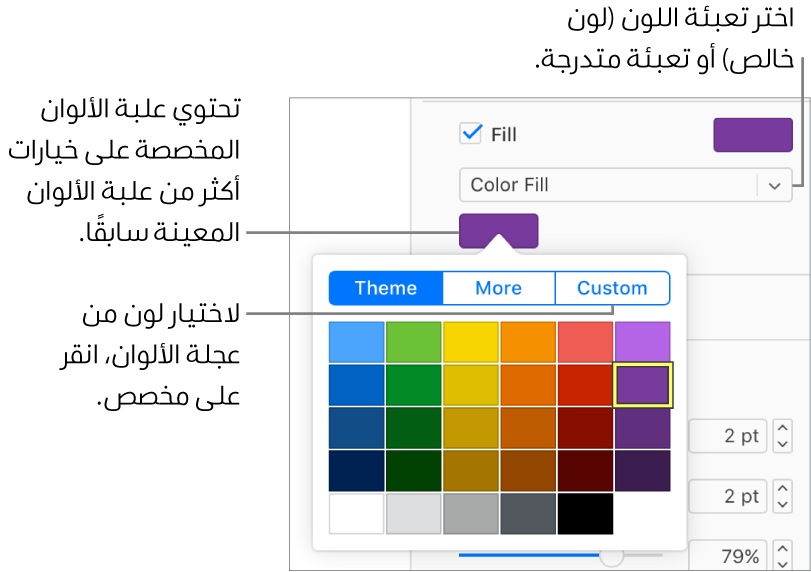Pick the darkest purple swatch in fourth row

point(642,471)
